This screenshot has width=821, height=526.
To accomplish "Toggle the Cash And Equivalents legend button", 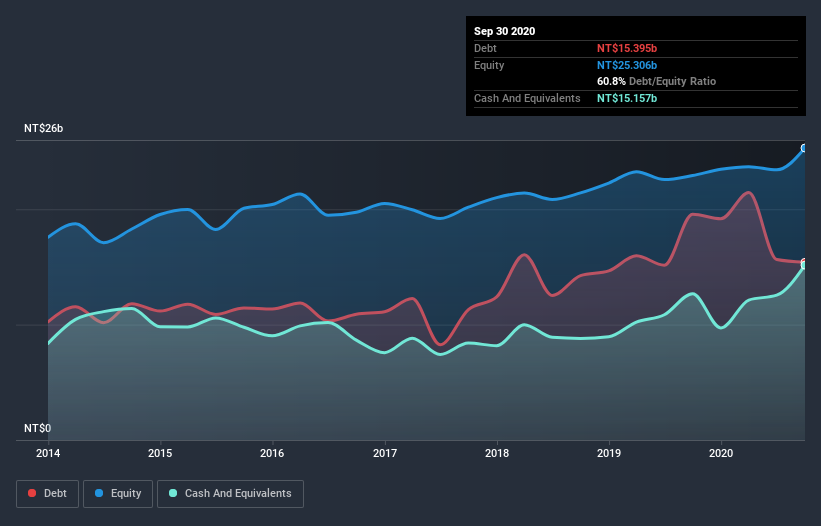I will click(230, 494).
